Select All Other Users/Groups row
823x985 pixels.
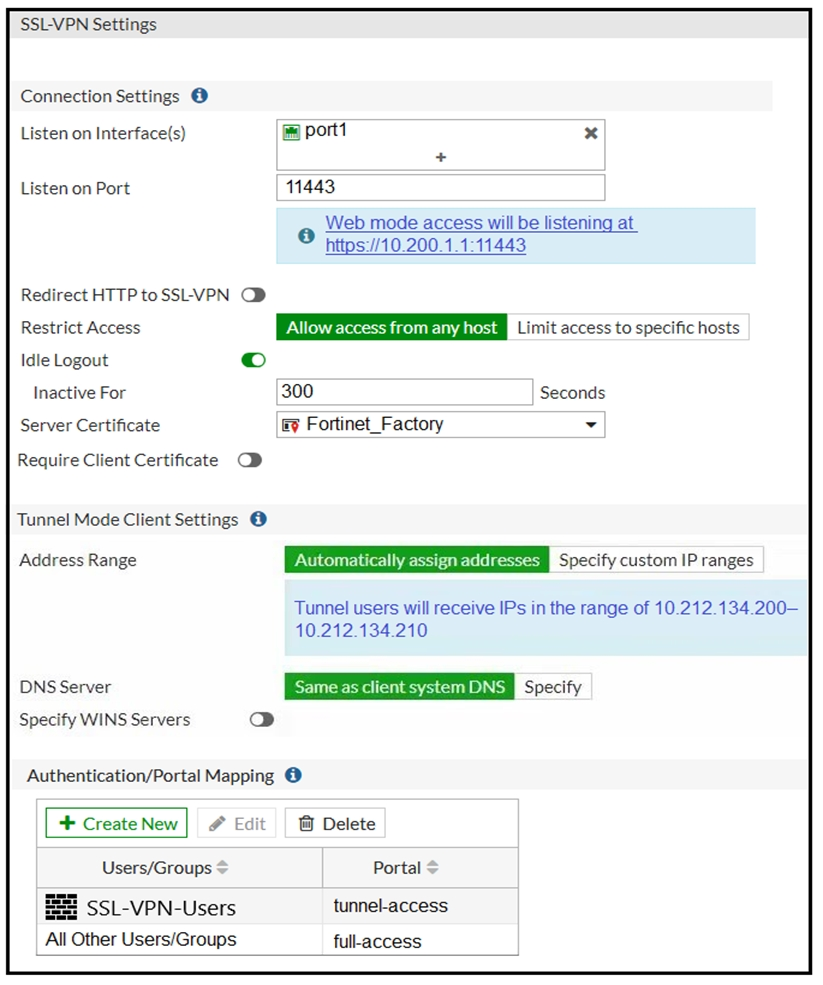pyautogui.click(x=277, y=940)
